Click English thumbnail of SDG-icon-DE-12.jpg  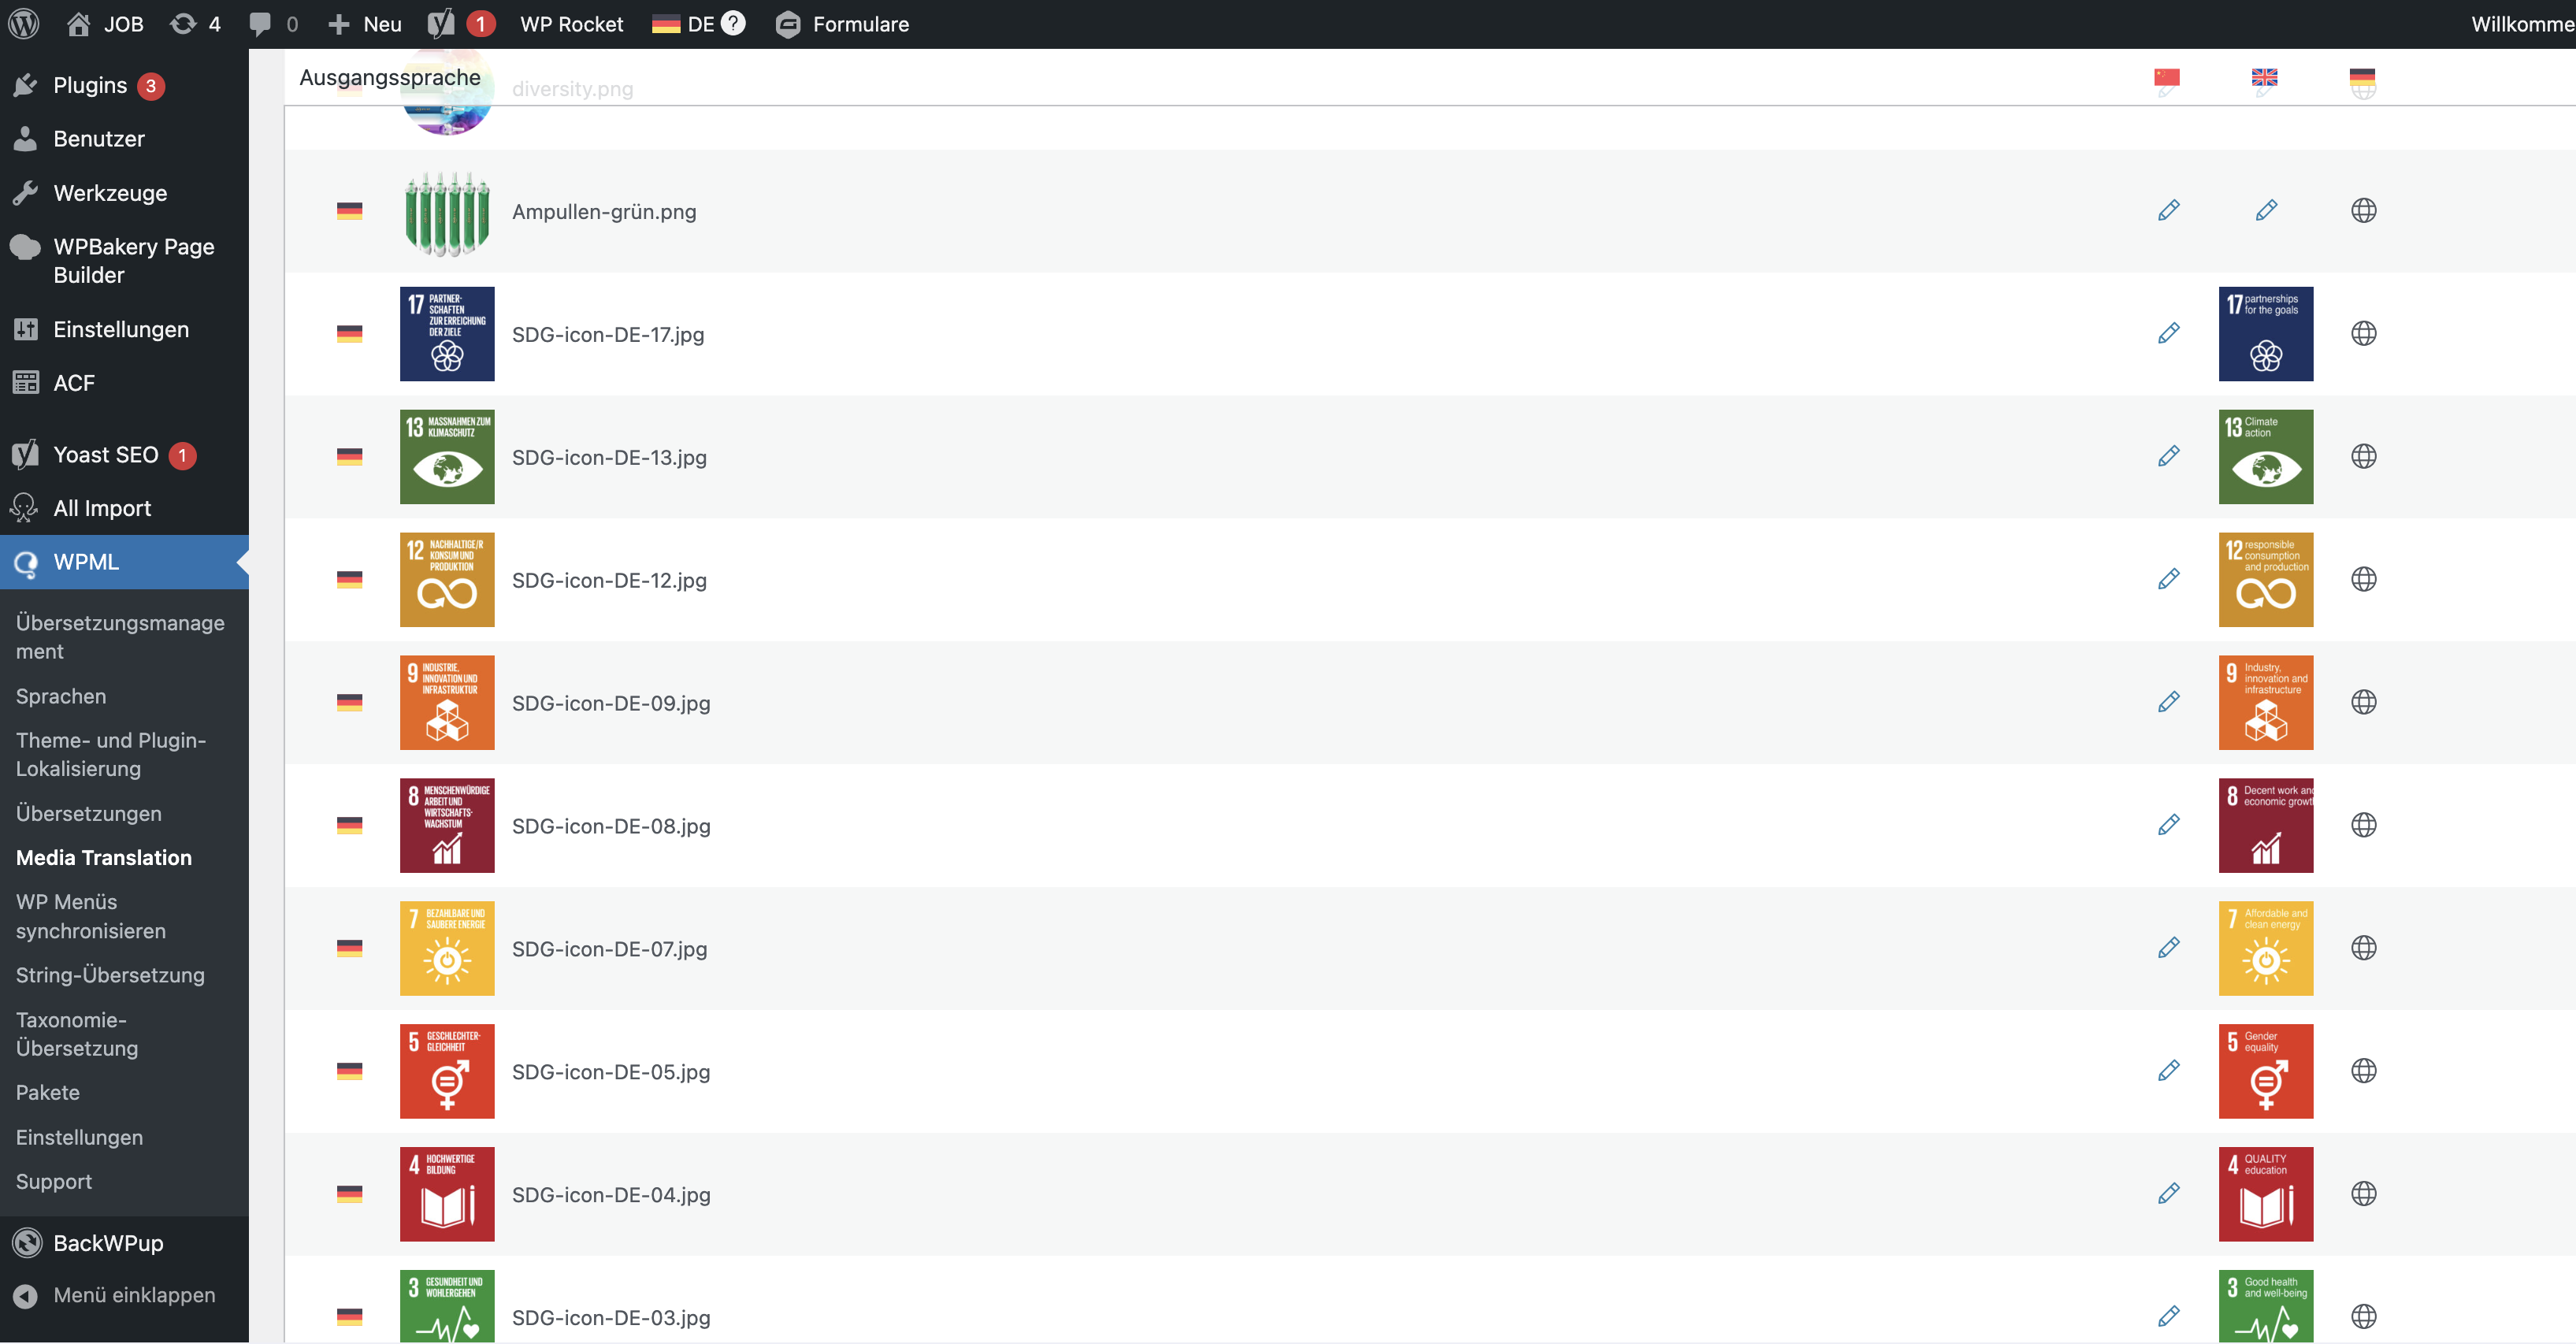point(2265,579)
